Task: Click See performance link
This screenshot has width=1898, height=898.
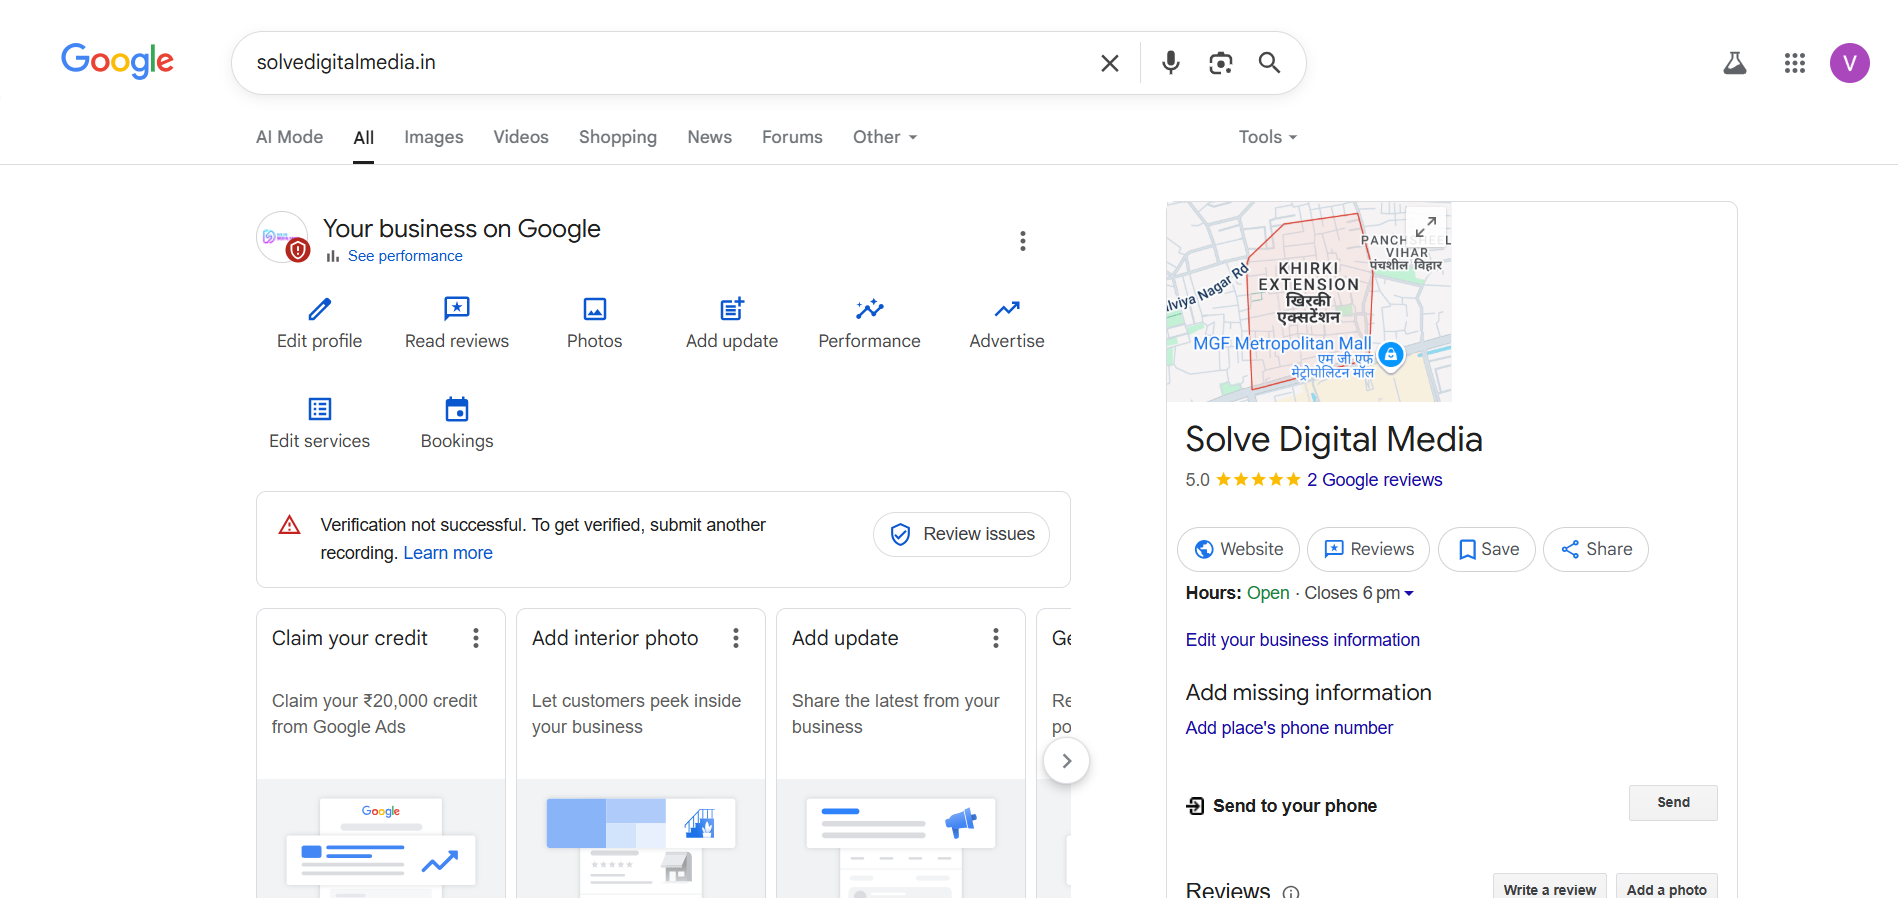Action: pos(405,256)
